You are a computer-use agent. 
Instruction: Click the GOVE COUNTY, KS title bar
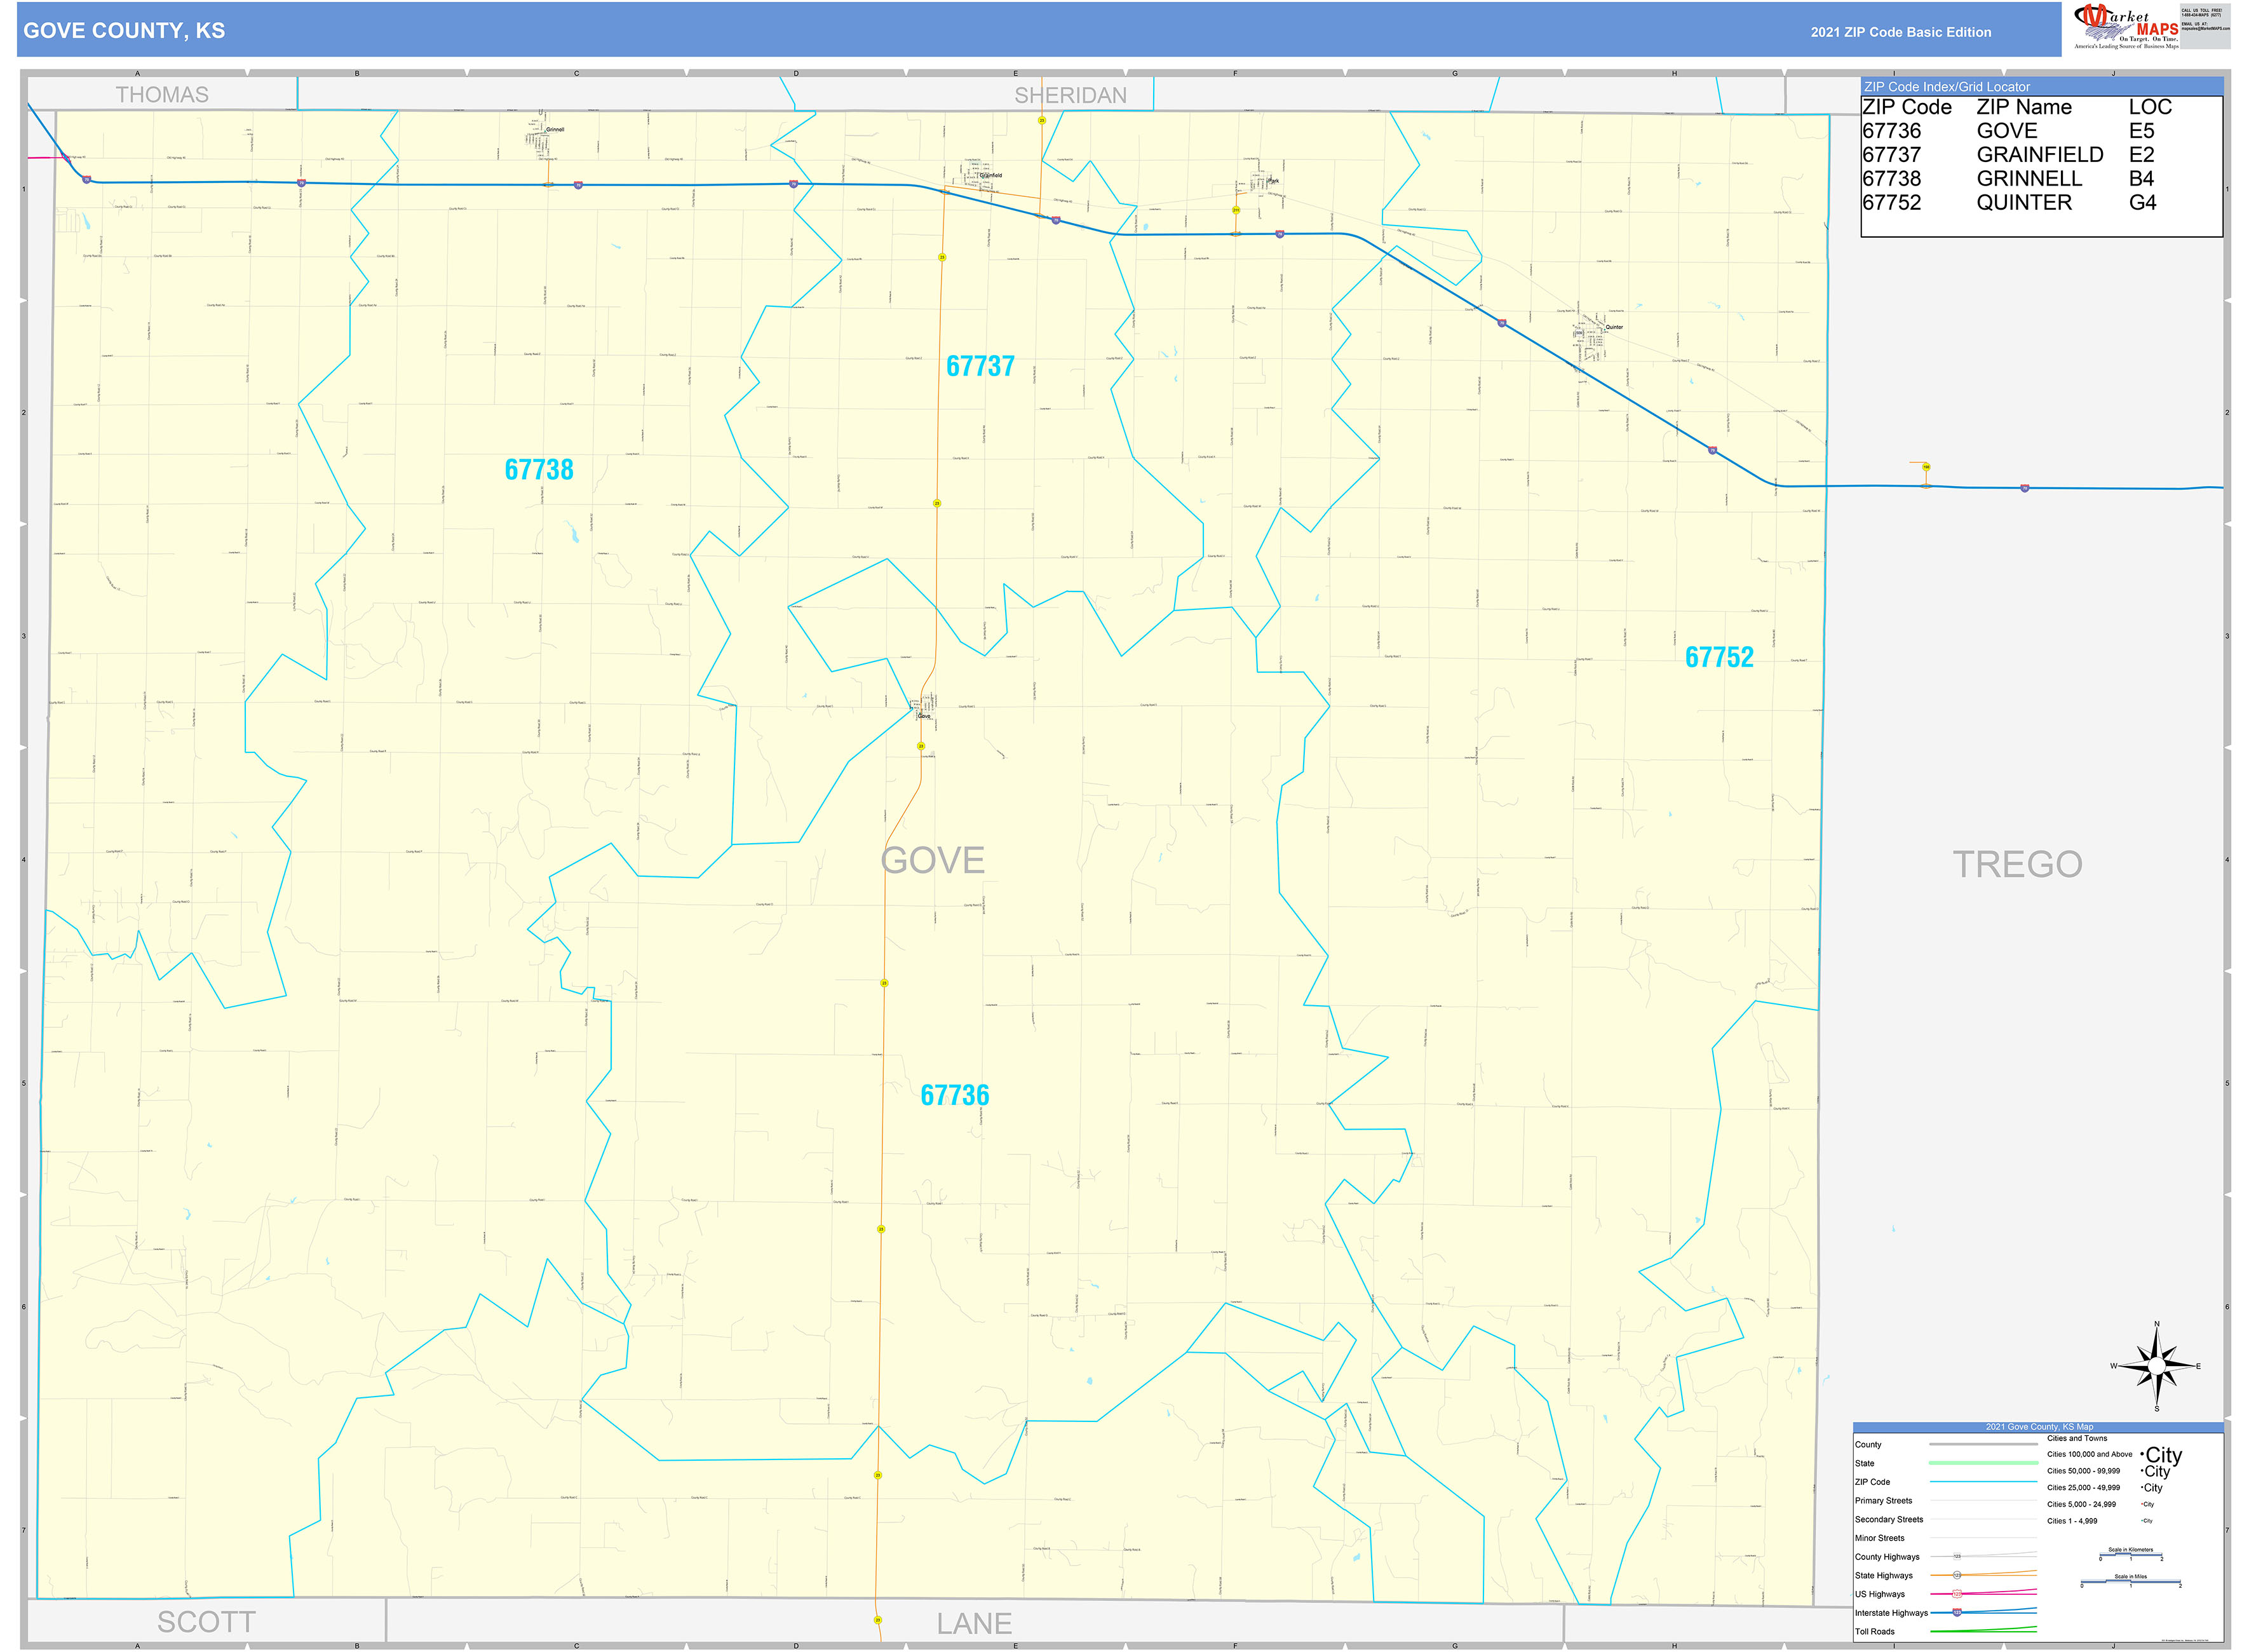pos(123,31)
